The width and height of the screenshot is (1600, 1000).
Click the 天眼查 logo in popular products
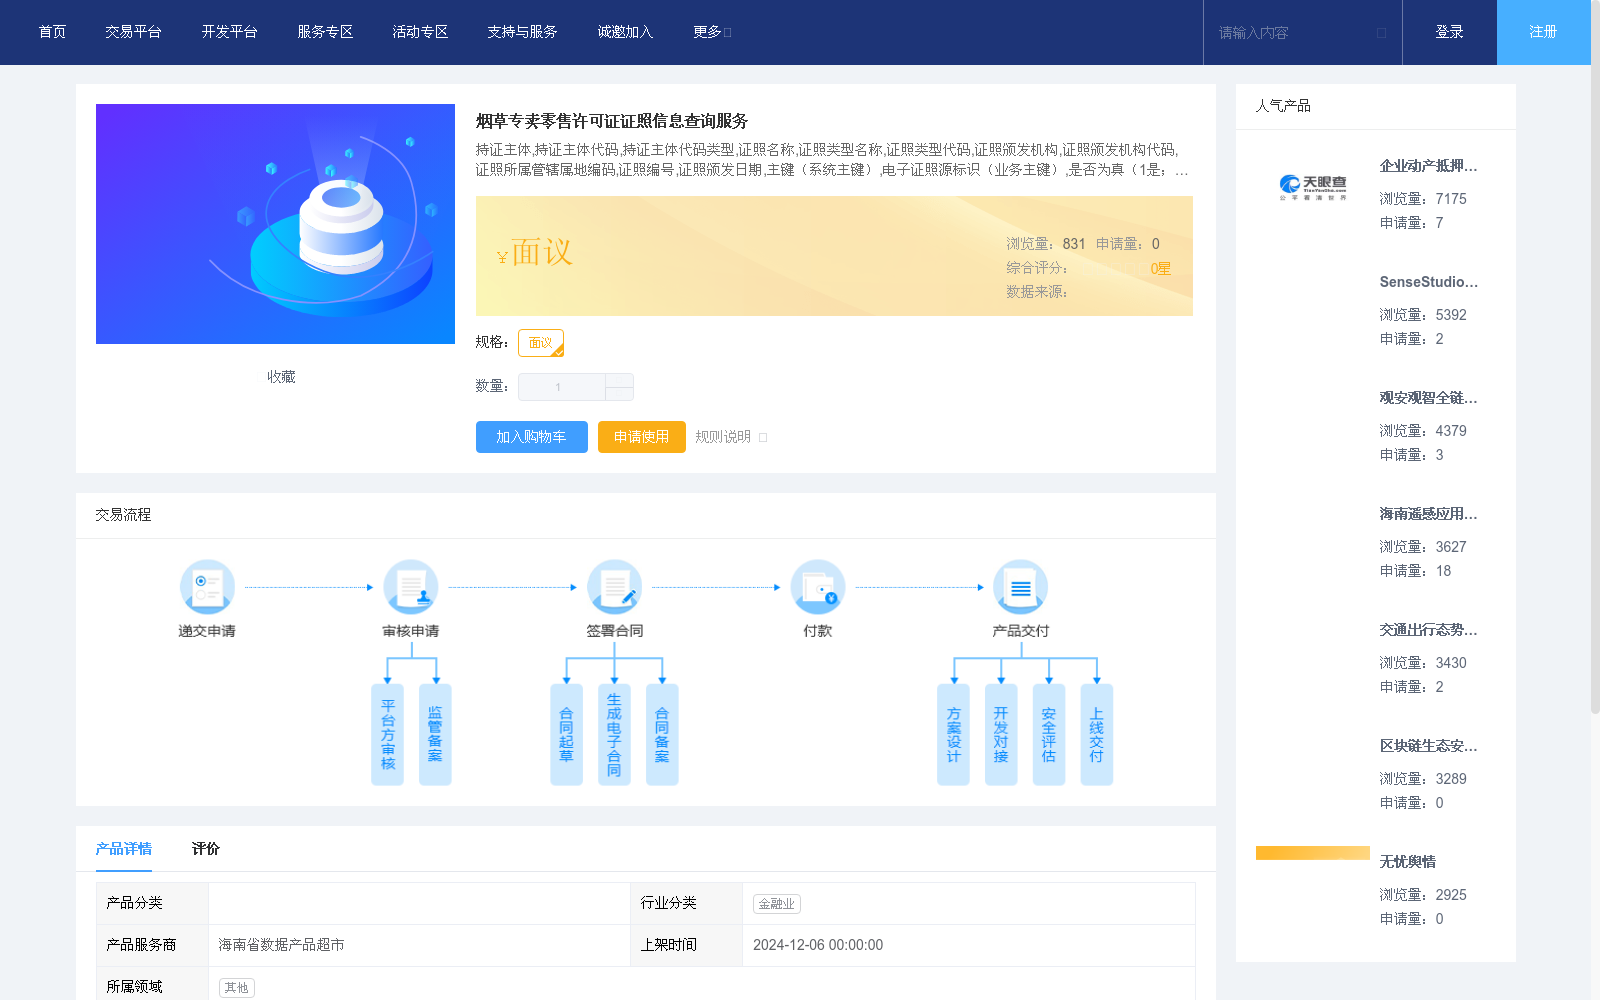pyautogui.click(x=1311, y=187)
